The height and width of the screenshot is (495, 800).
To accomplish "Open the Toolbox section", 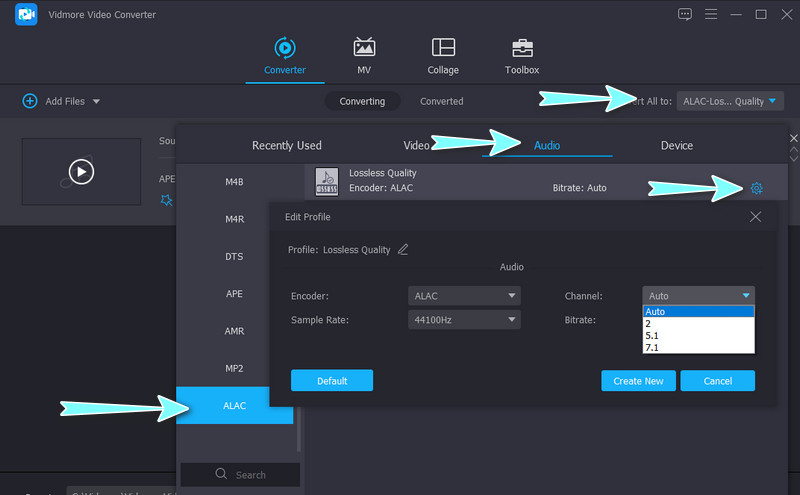I will [x=522, y=48].
